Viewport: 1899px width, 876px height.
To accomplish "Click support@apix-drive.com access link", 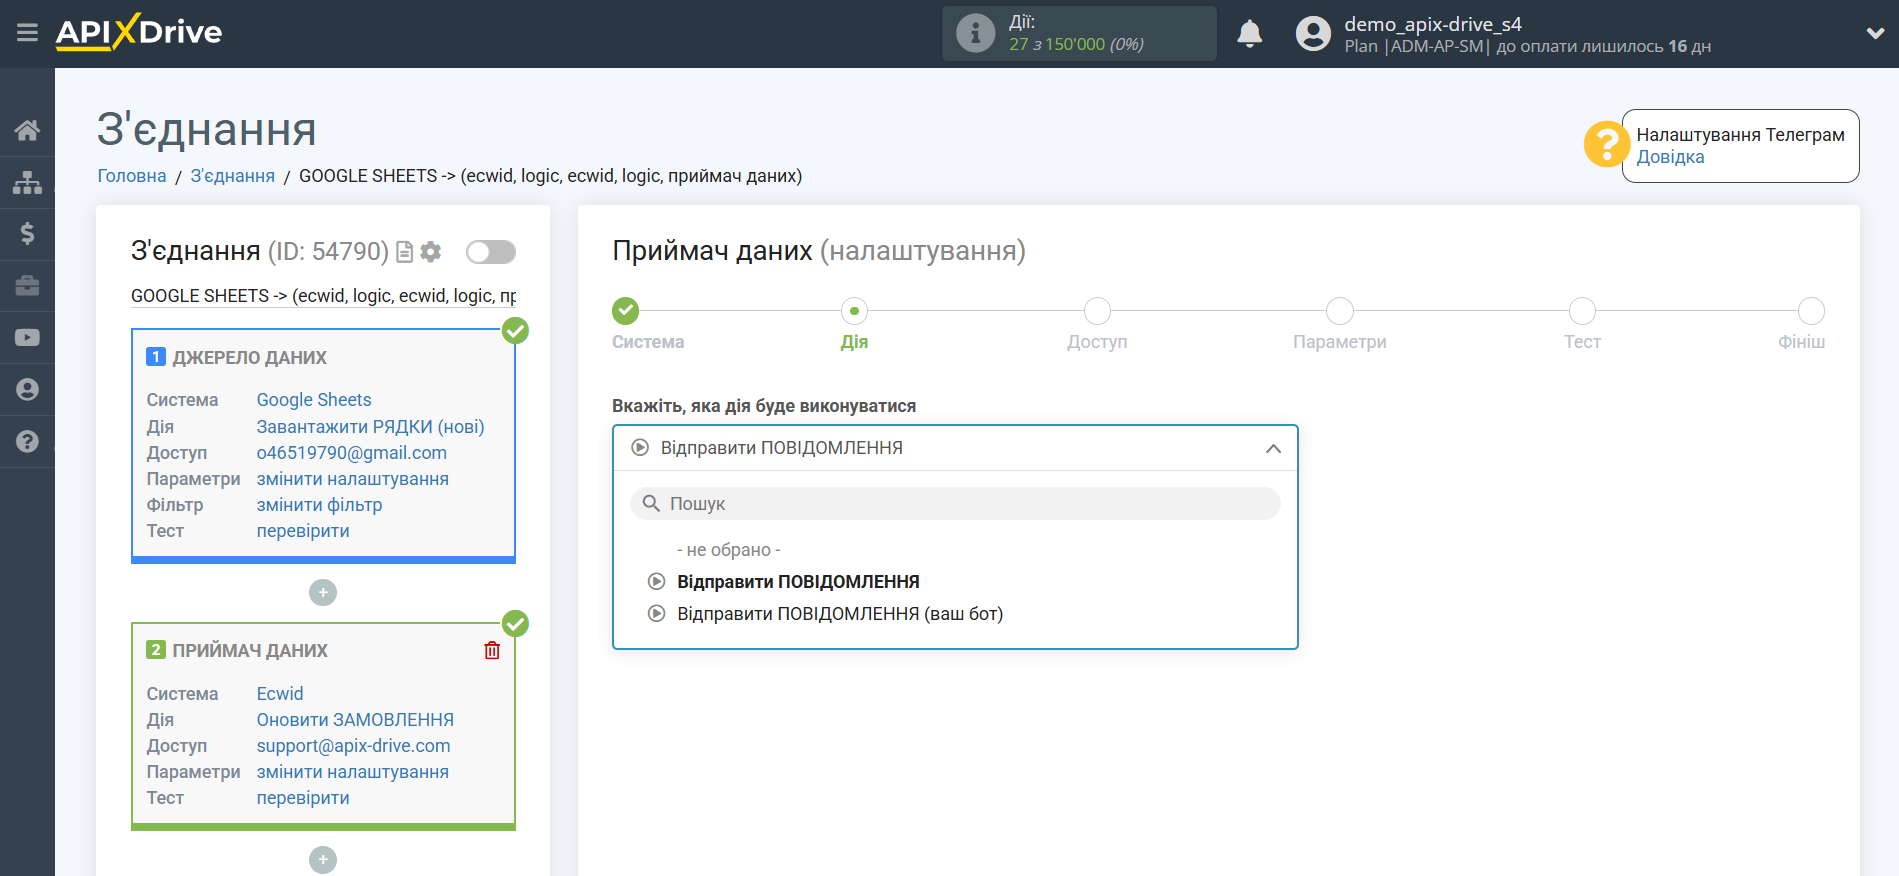I will point(354,746).
